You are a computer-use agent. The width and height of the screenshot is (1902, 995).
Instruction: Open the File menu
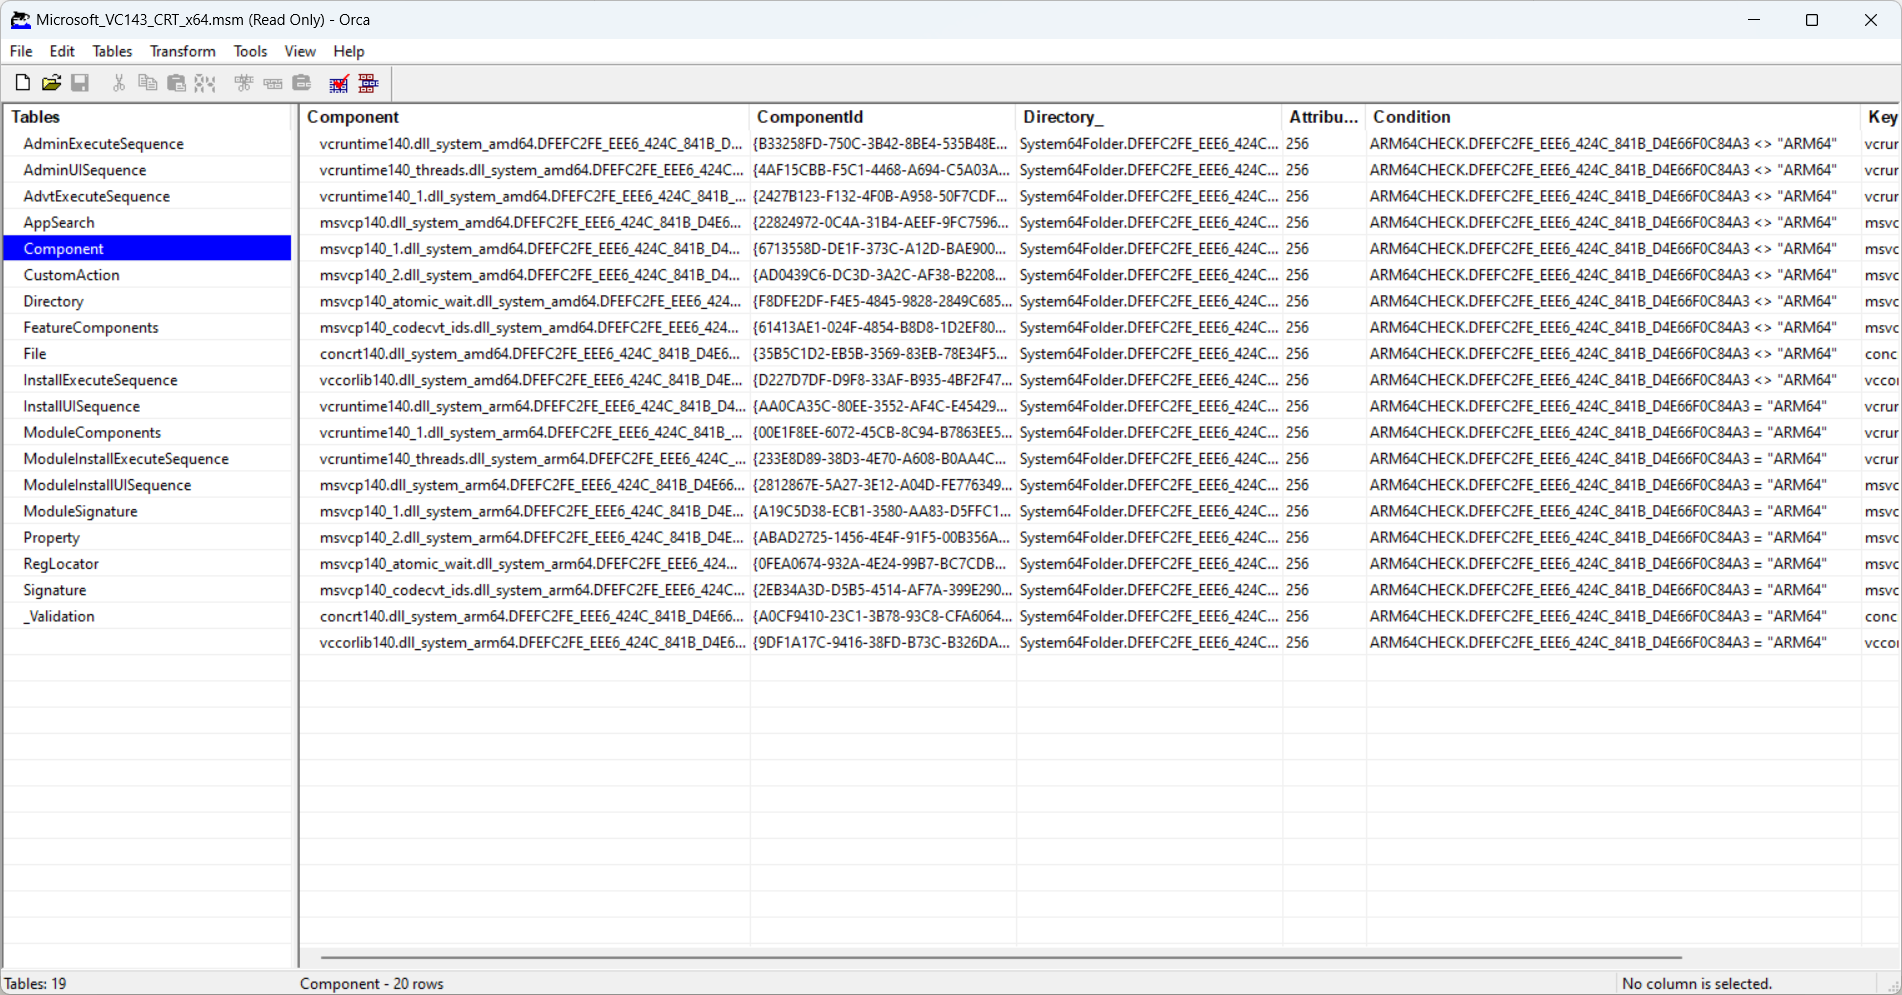(21, 51)
